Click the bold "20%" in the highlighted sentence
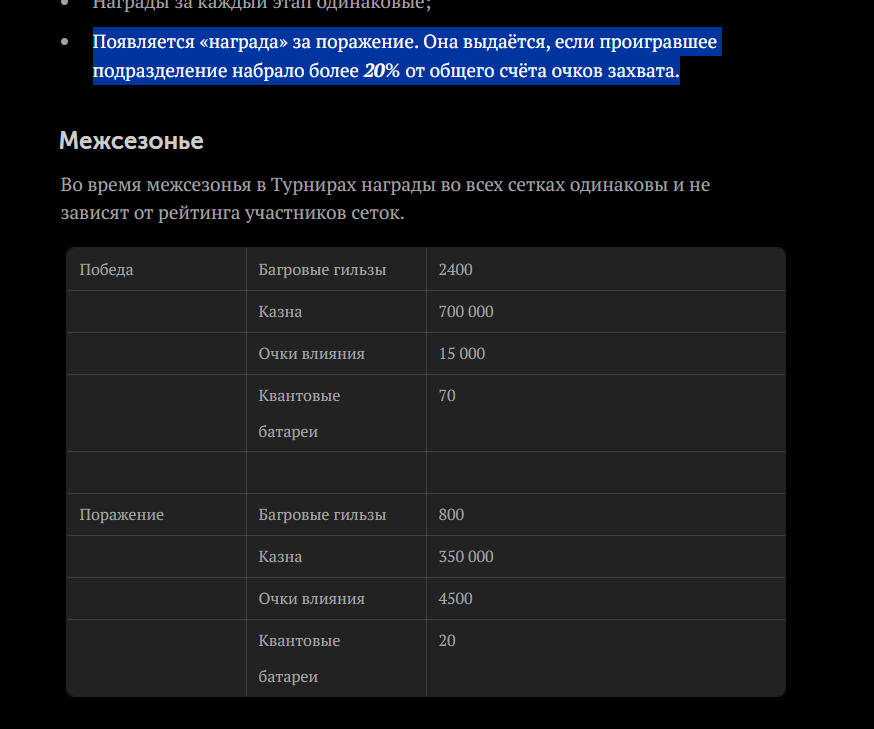Viewport: 874px width, 729px height. [x=380, y=71]
